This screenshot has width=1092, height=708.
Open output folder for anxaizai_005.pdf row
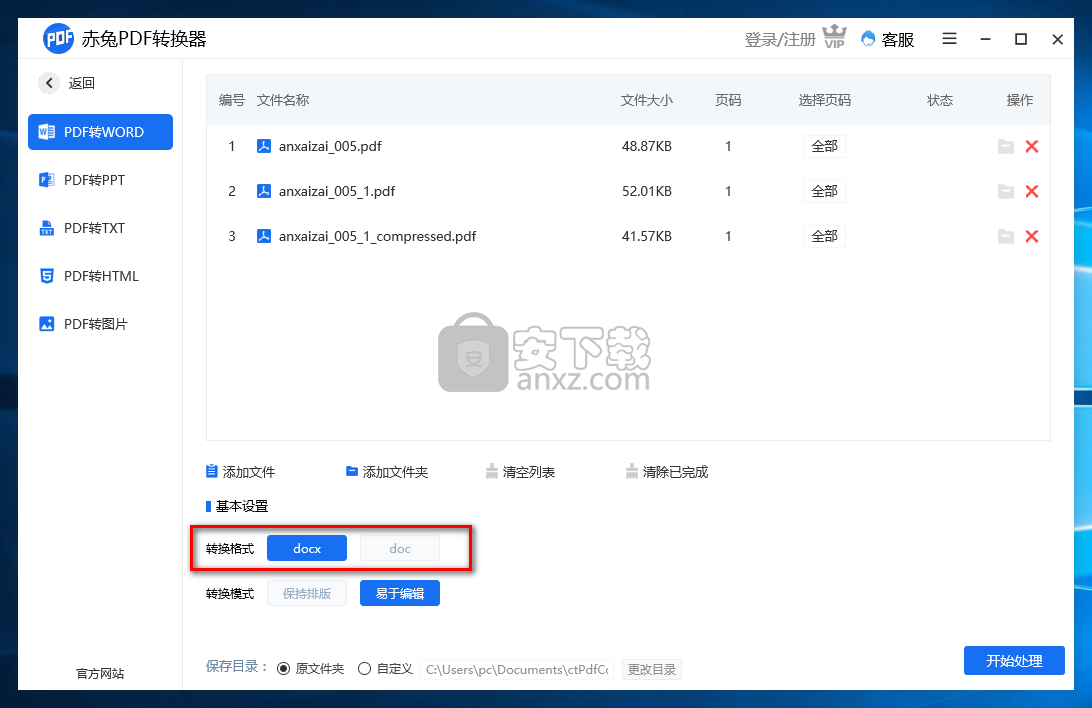1006,146
